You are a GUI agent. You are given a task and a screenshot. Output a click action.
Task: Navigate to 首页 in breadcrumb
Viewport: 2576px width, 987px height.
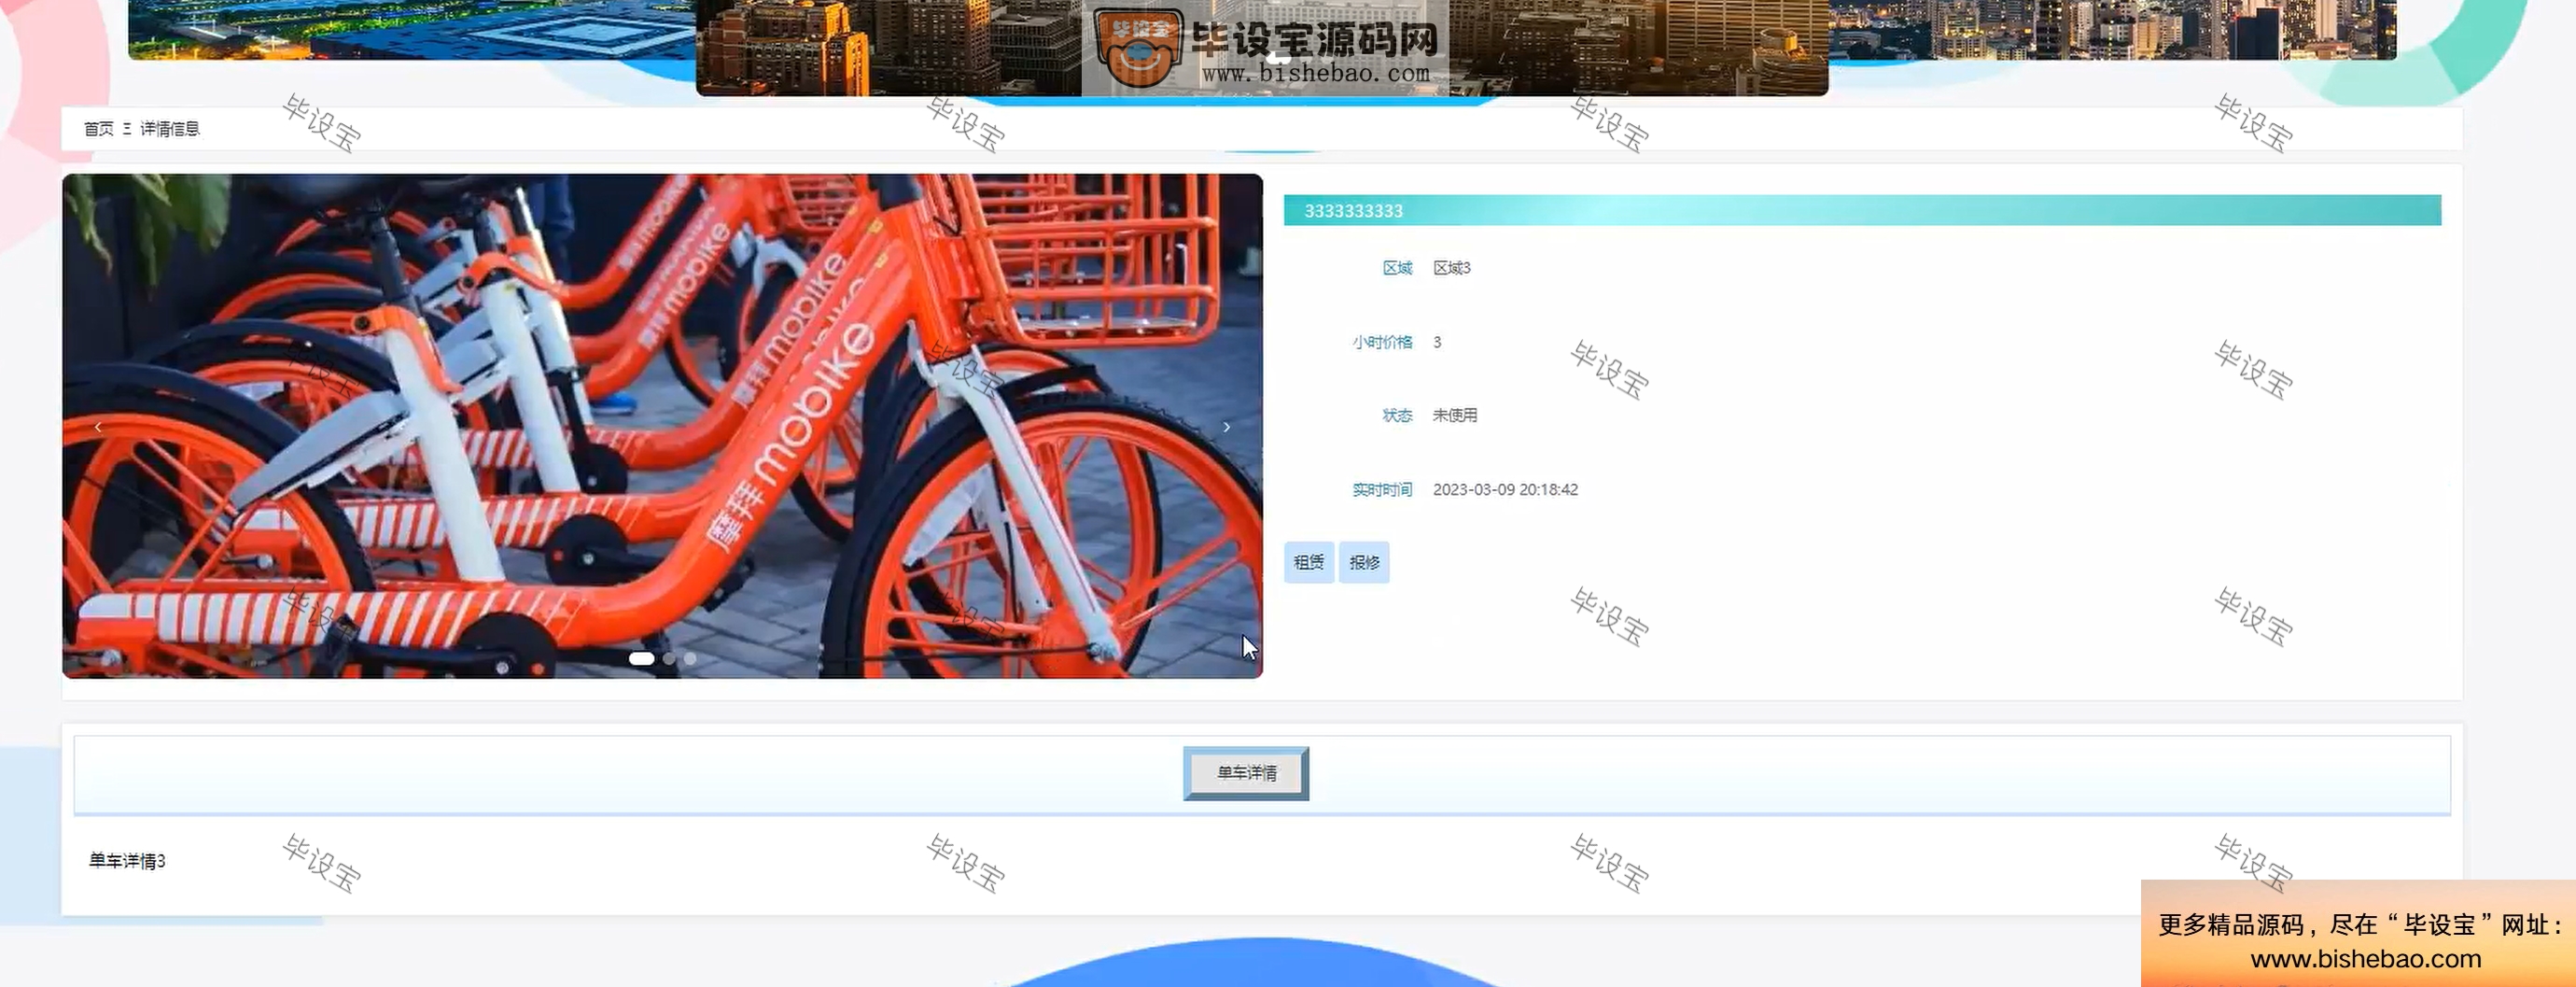coord(99,129)
